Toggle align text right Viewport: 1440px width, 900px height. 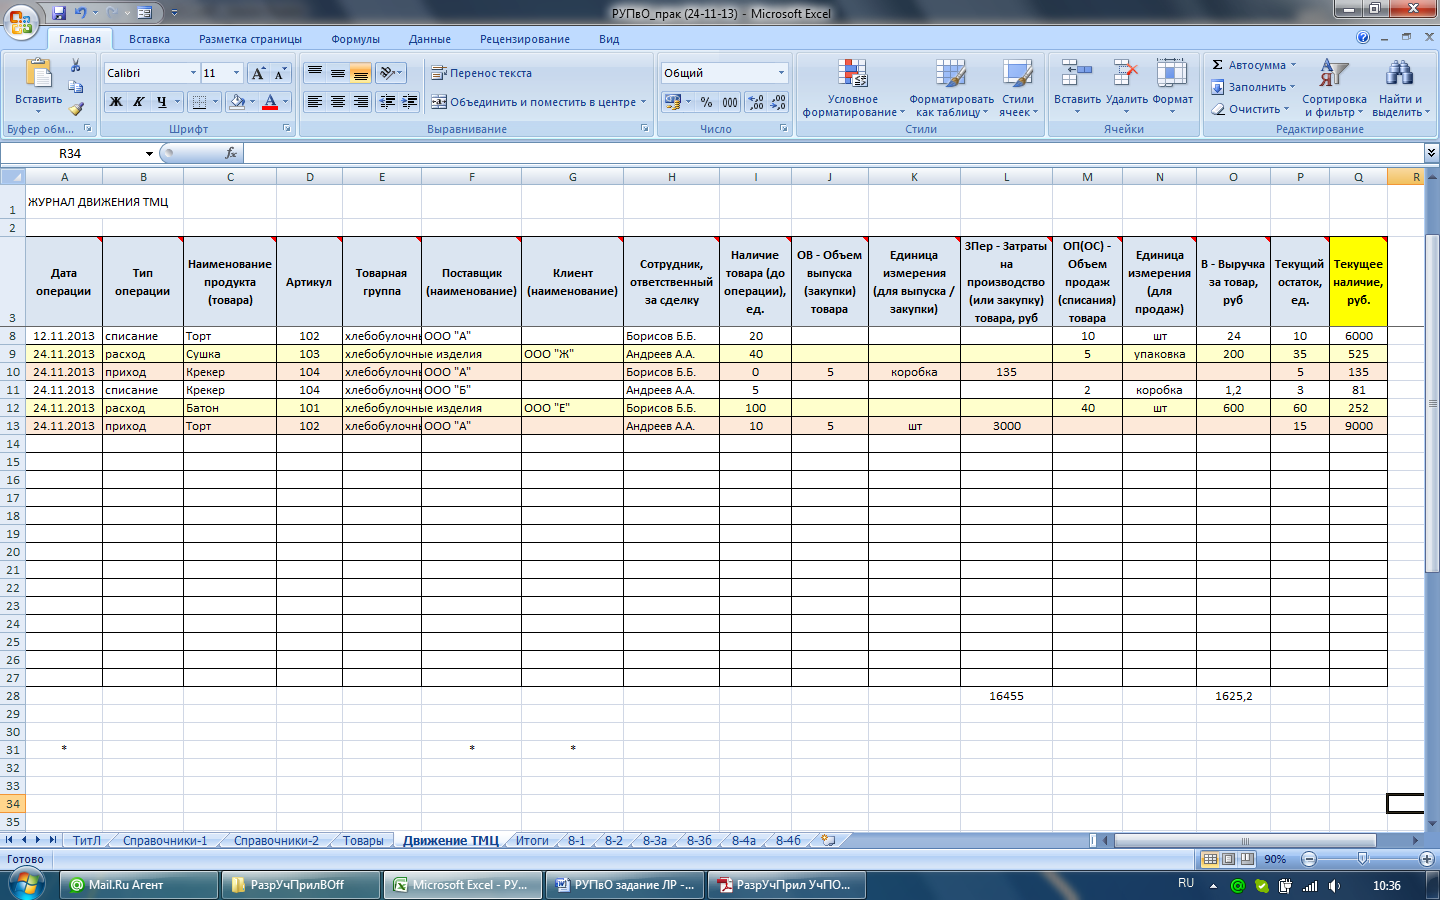click(x=361, y=102)
